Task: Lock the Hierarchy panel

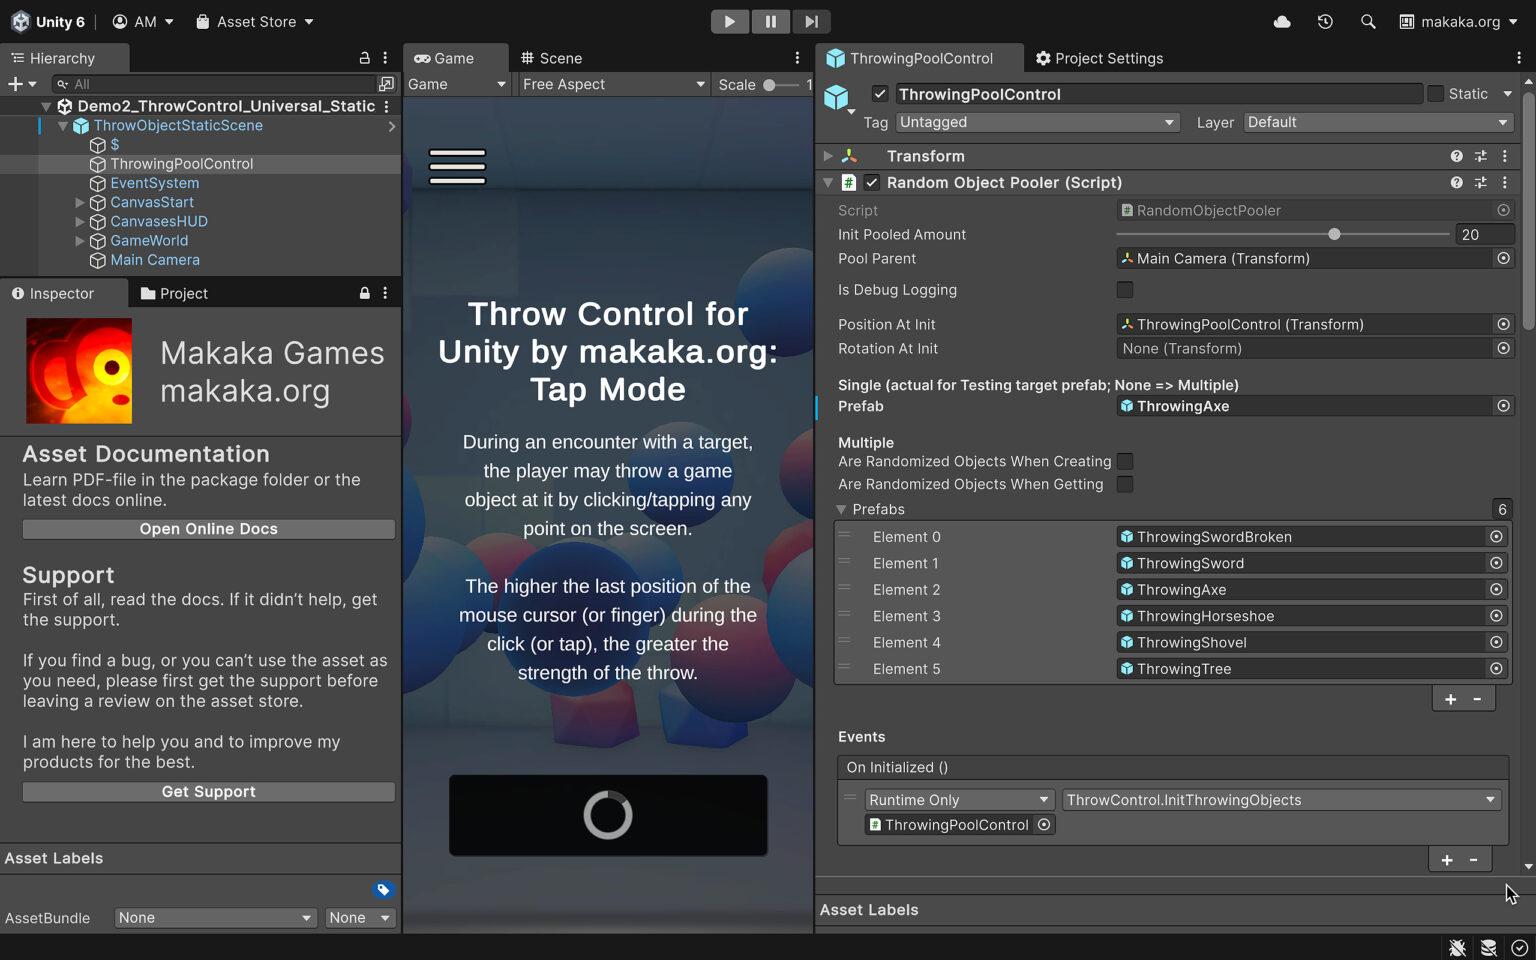Action: [x=364, y=58]
